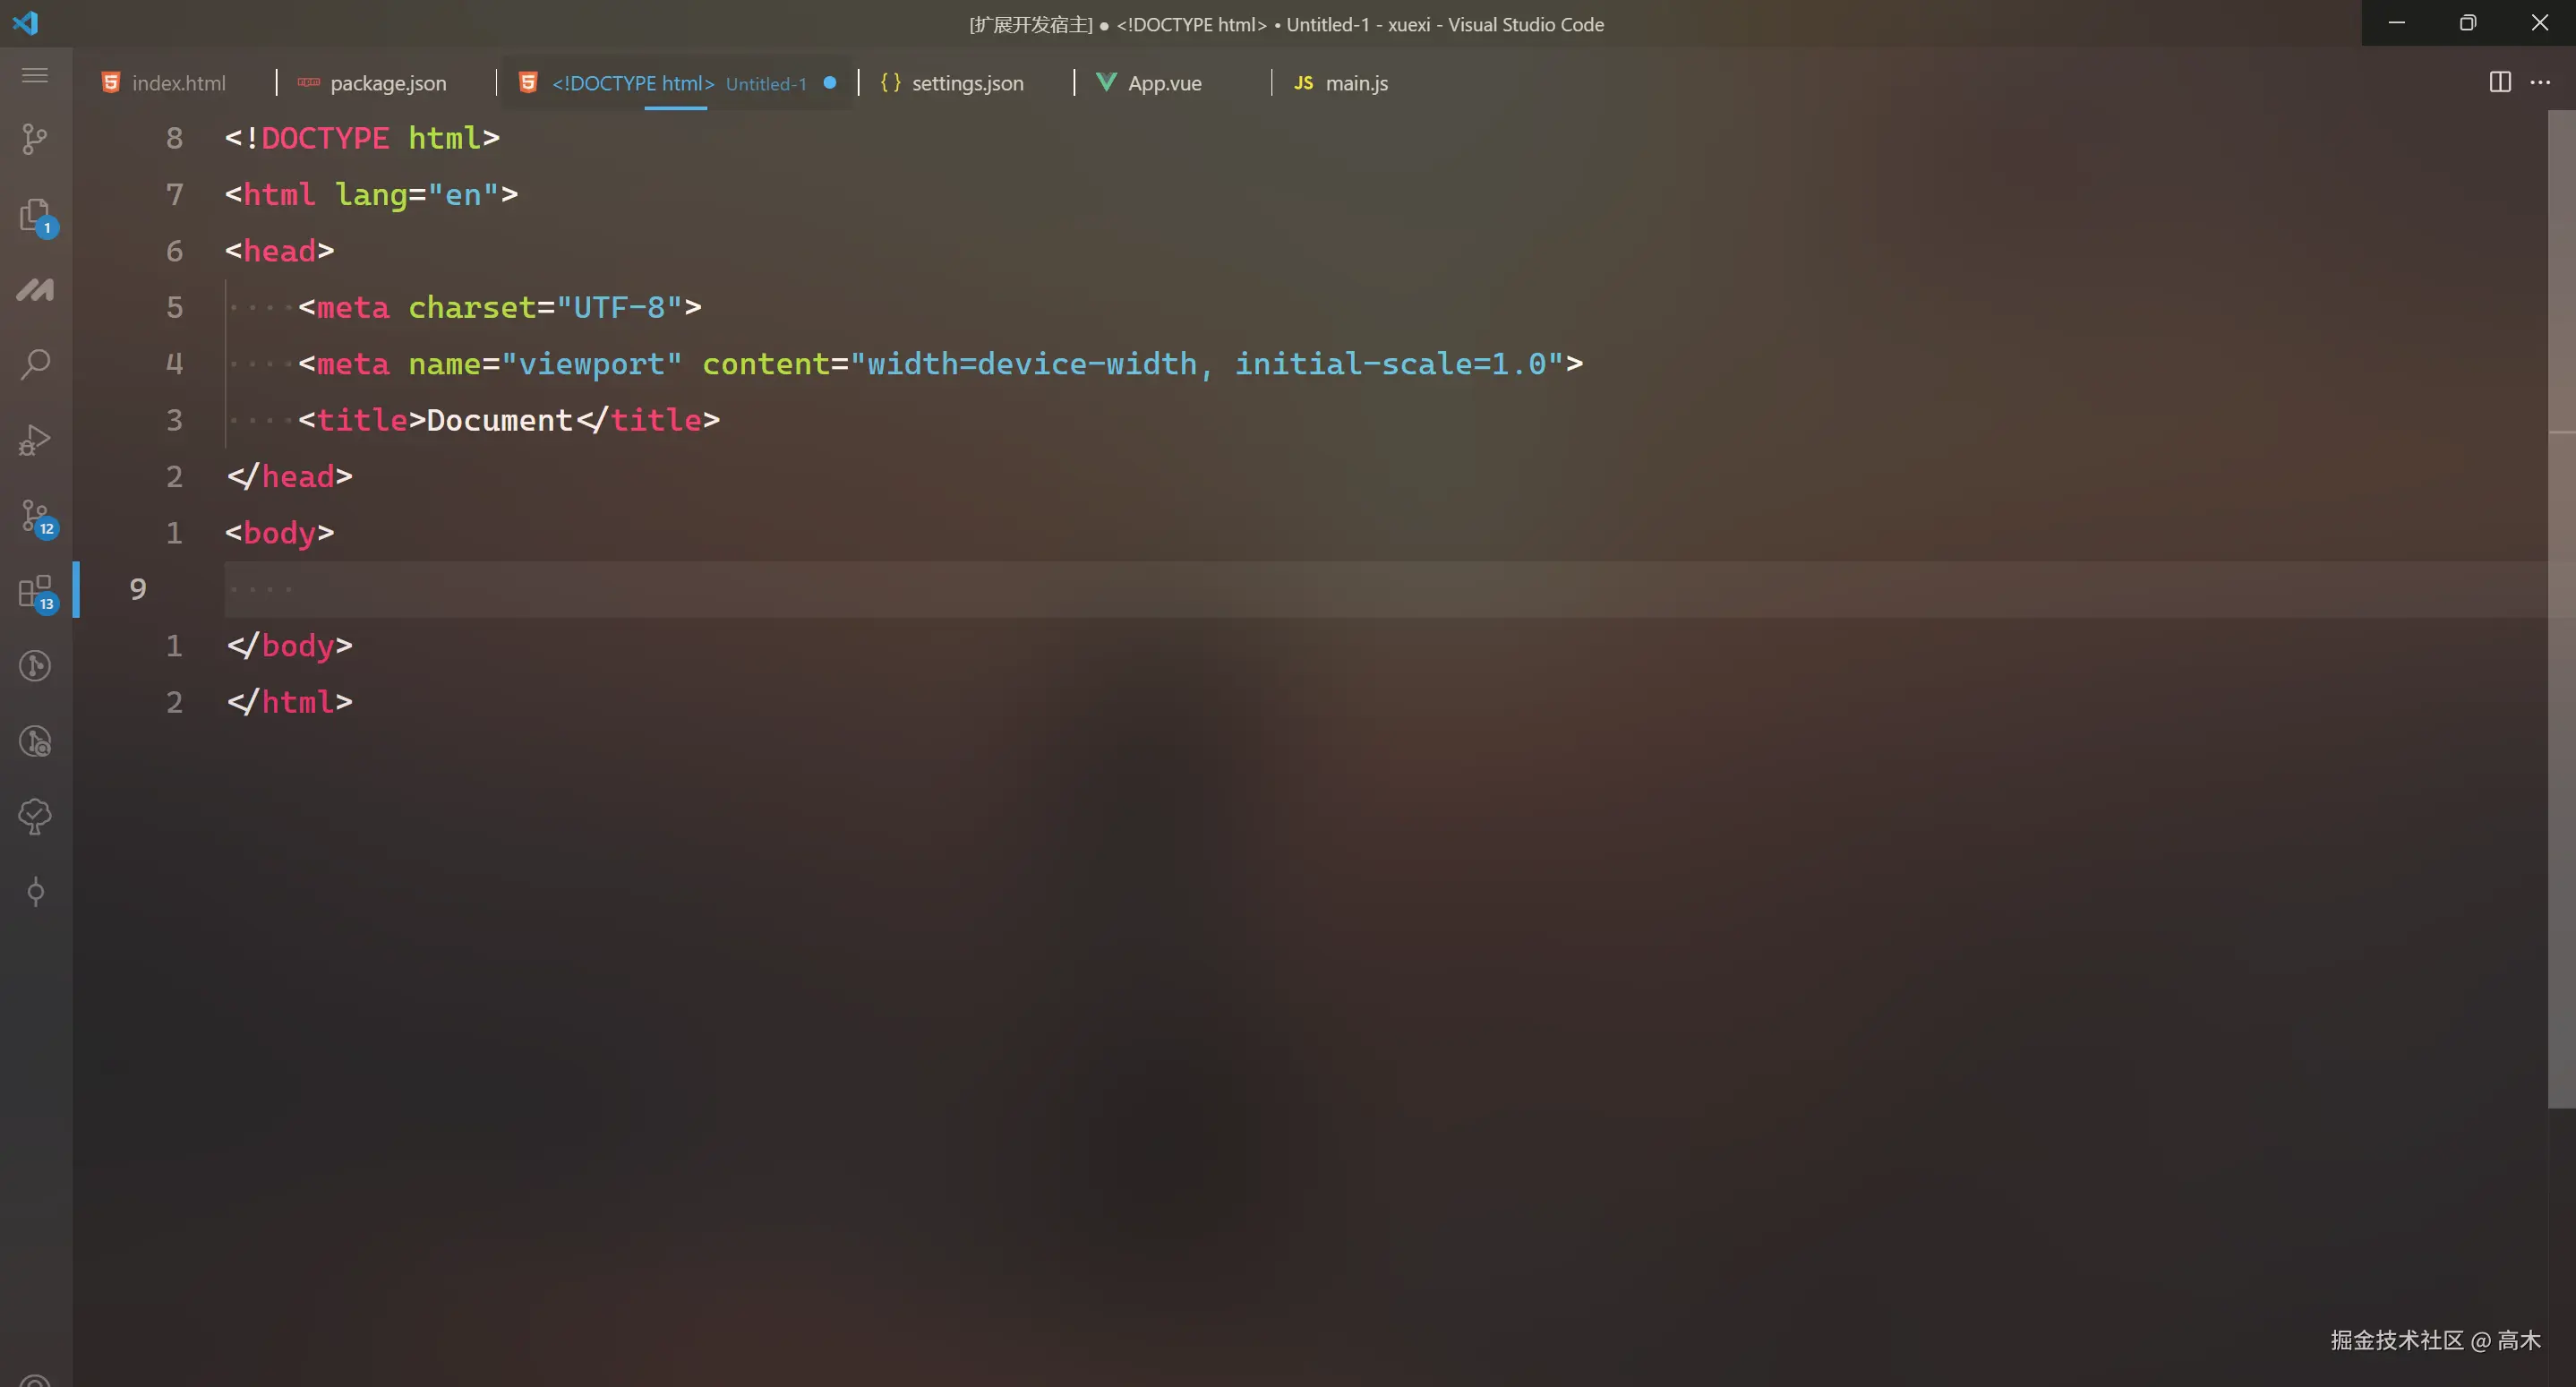Open the circled git graph icon
Screen dimensions: 2576x1387
point(35,666)
